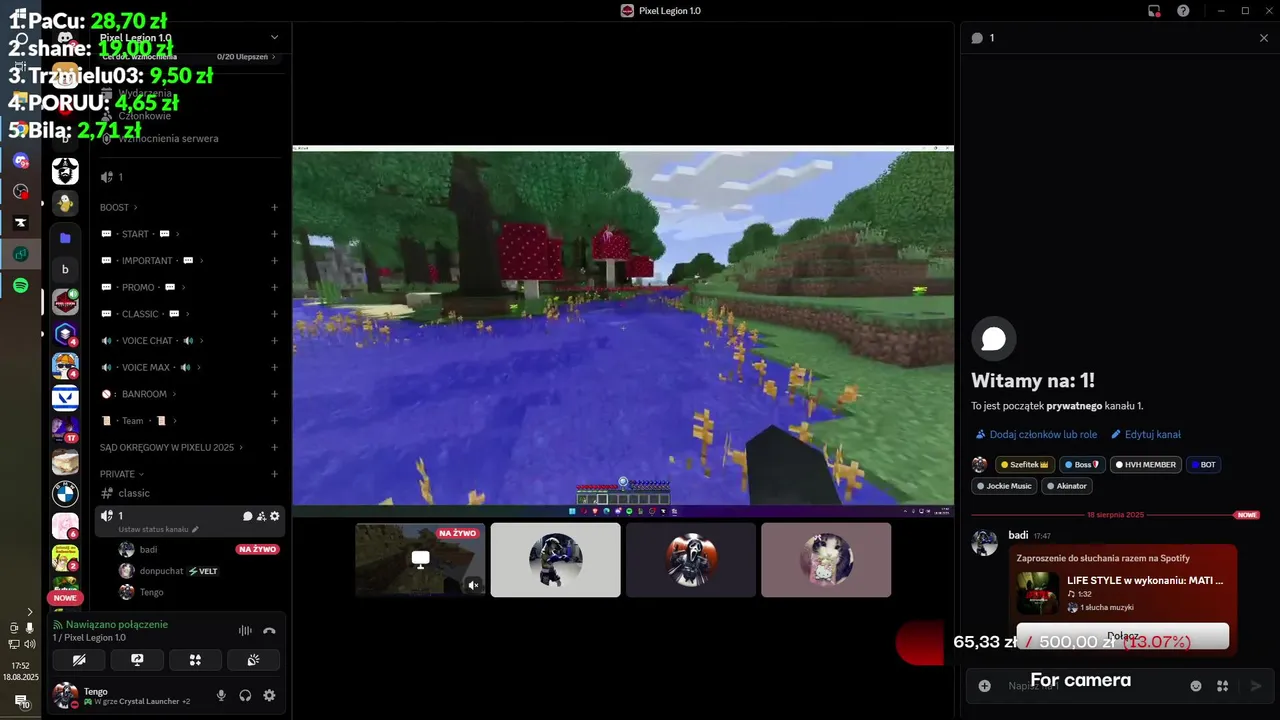Open the Windows notification center icon
Image resolution: width=1280 pixels, height=720 pixels.
tap(21, 701)
